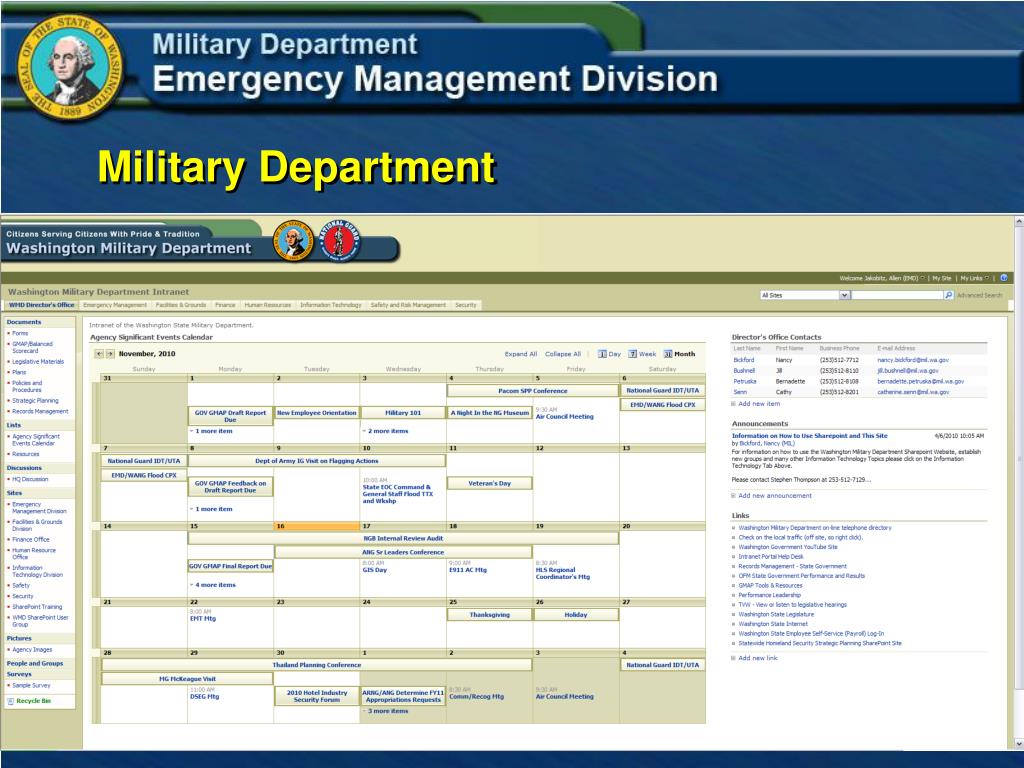Switch calendar to Week view
Screen dimensions: 1024x768
pos(642,354)
